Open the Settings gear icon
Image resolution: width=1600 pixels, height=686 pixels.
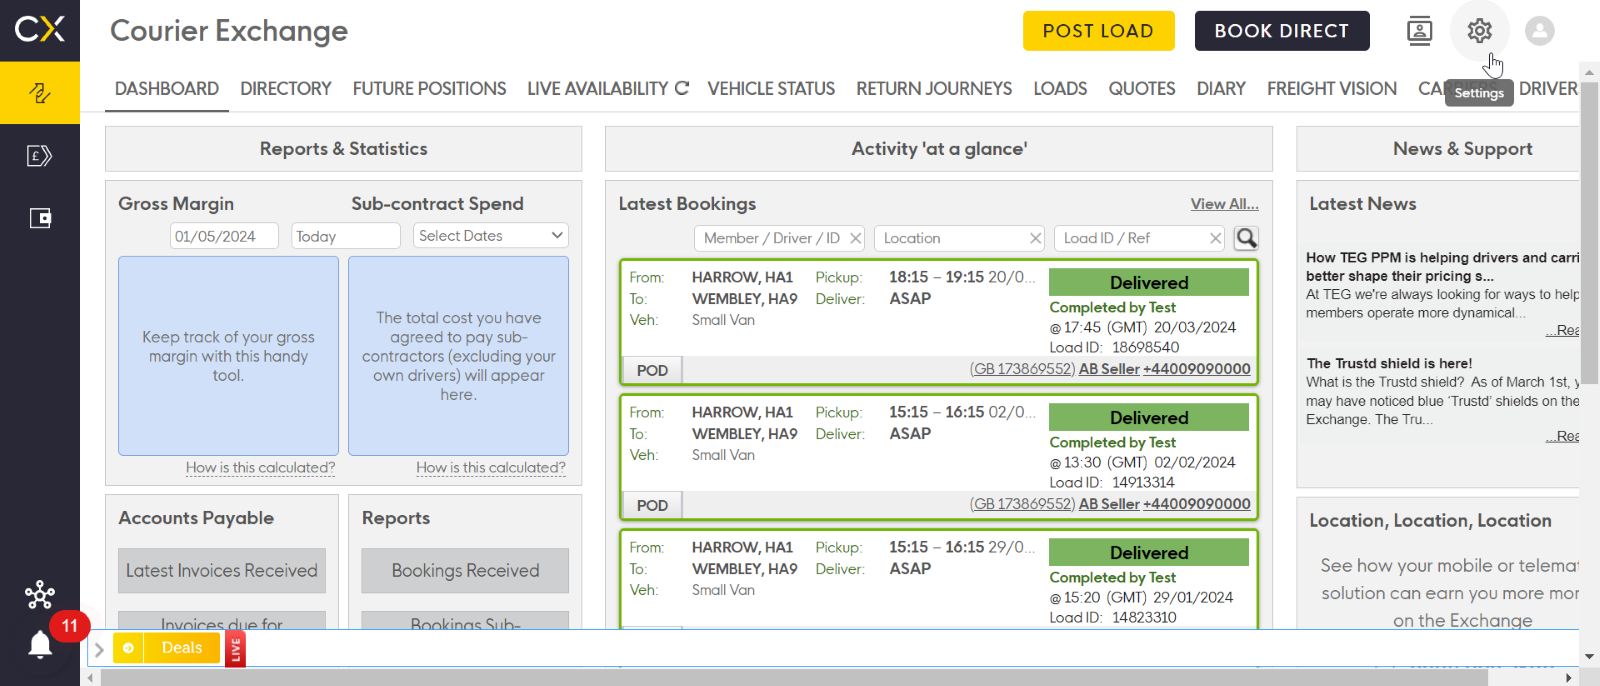click(1480, 31)
